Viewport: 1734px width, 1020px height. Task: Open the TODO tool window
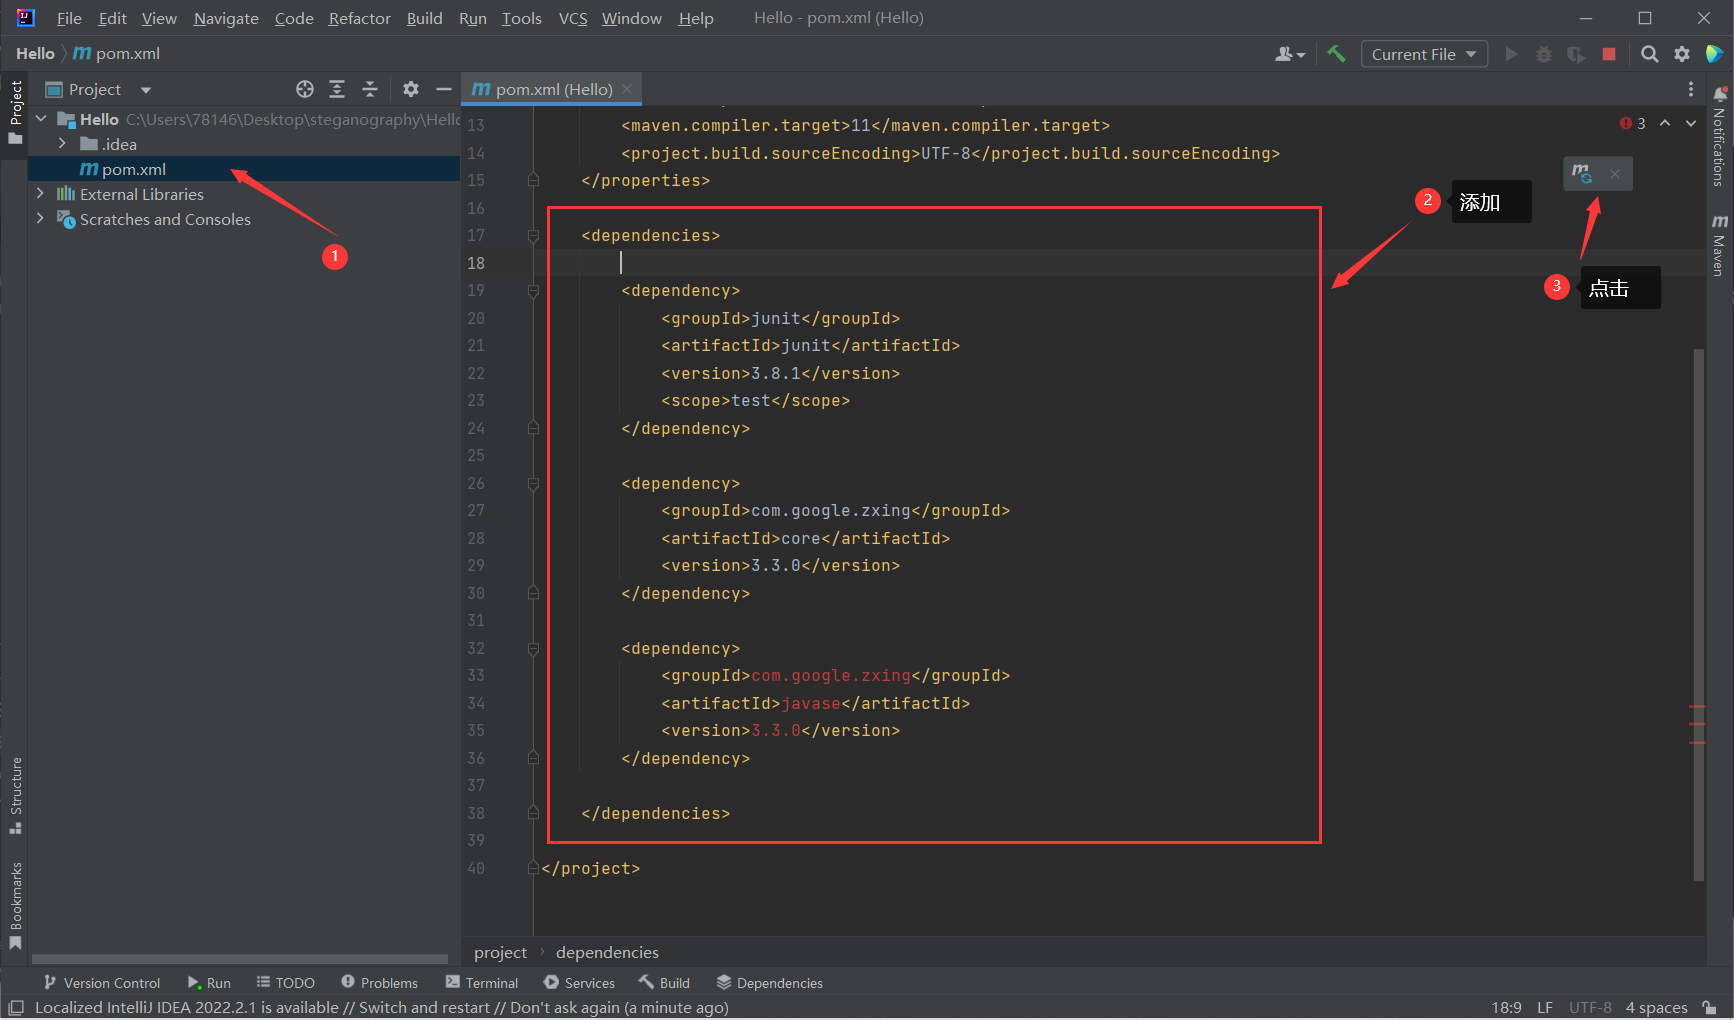pyautogui.click(x=285, y=983)
